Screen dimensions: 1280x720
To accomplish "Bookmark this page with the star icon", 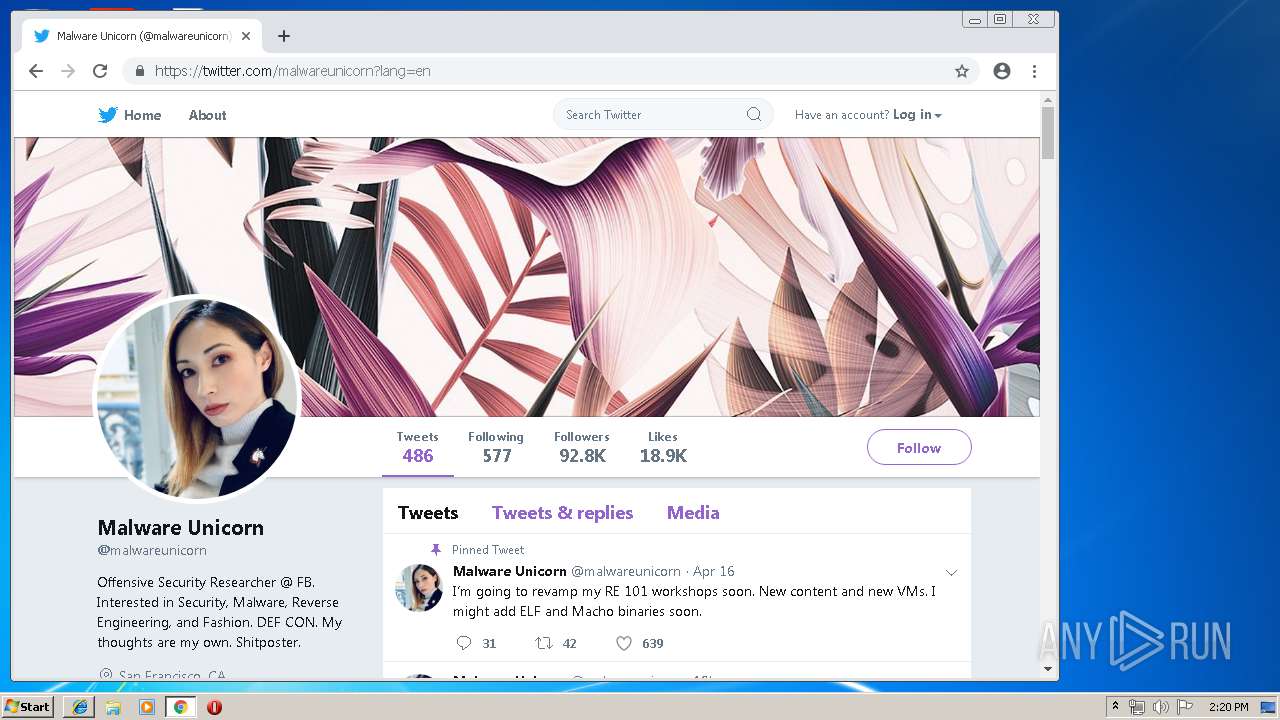I will point(962,71).
